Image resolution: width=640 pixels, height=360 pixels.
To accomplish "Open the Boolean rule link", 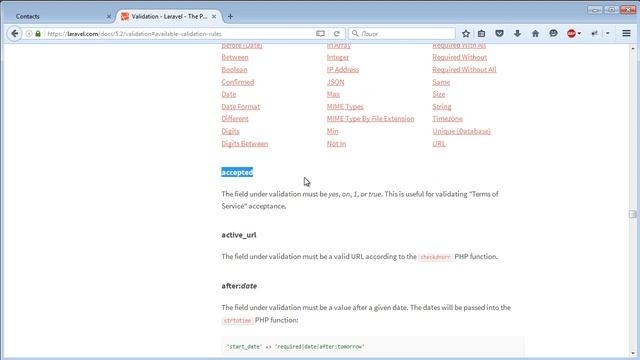I will [x=234, y=69].
